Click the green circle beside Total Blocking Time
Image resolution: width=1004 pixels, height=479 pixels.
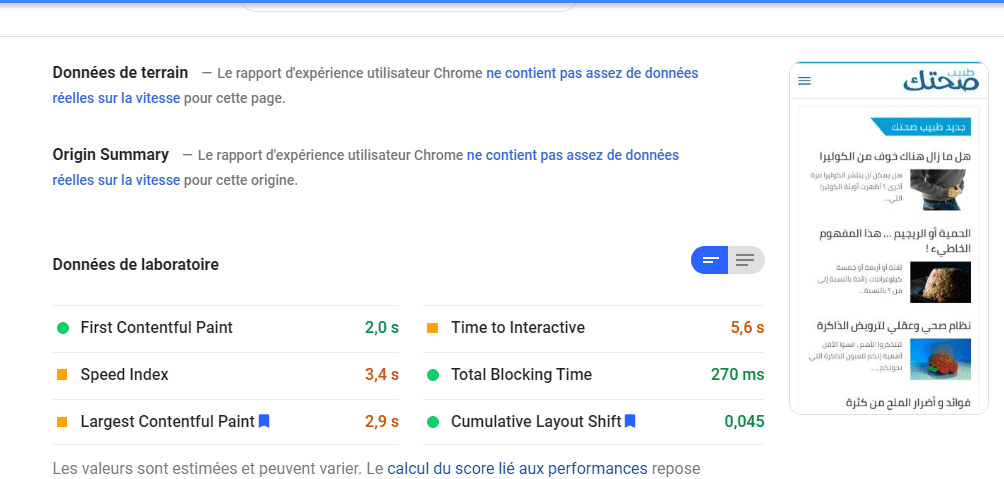(x=433, y=375)
